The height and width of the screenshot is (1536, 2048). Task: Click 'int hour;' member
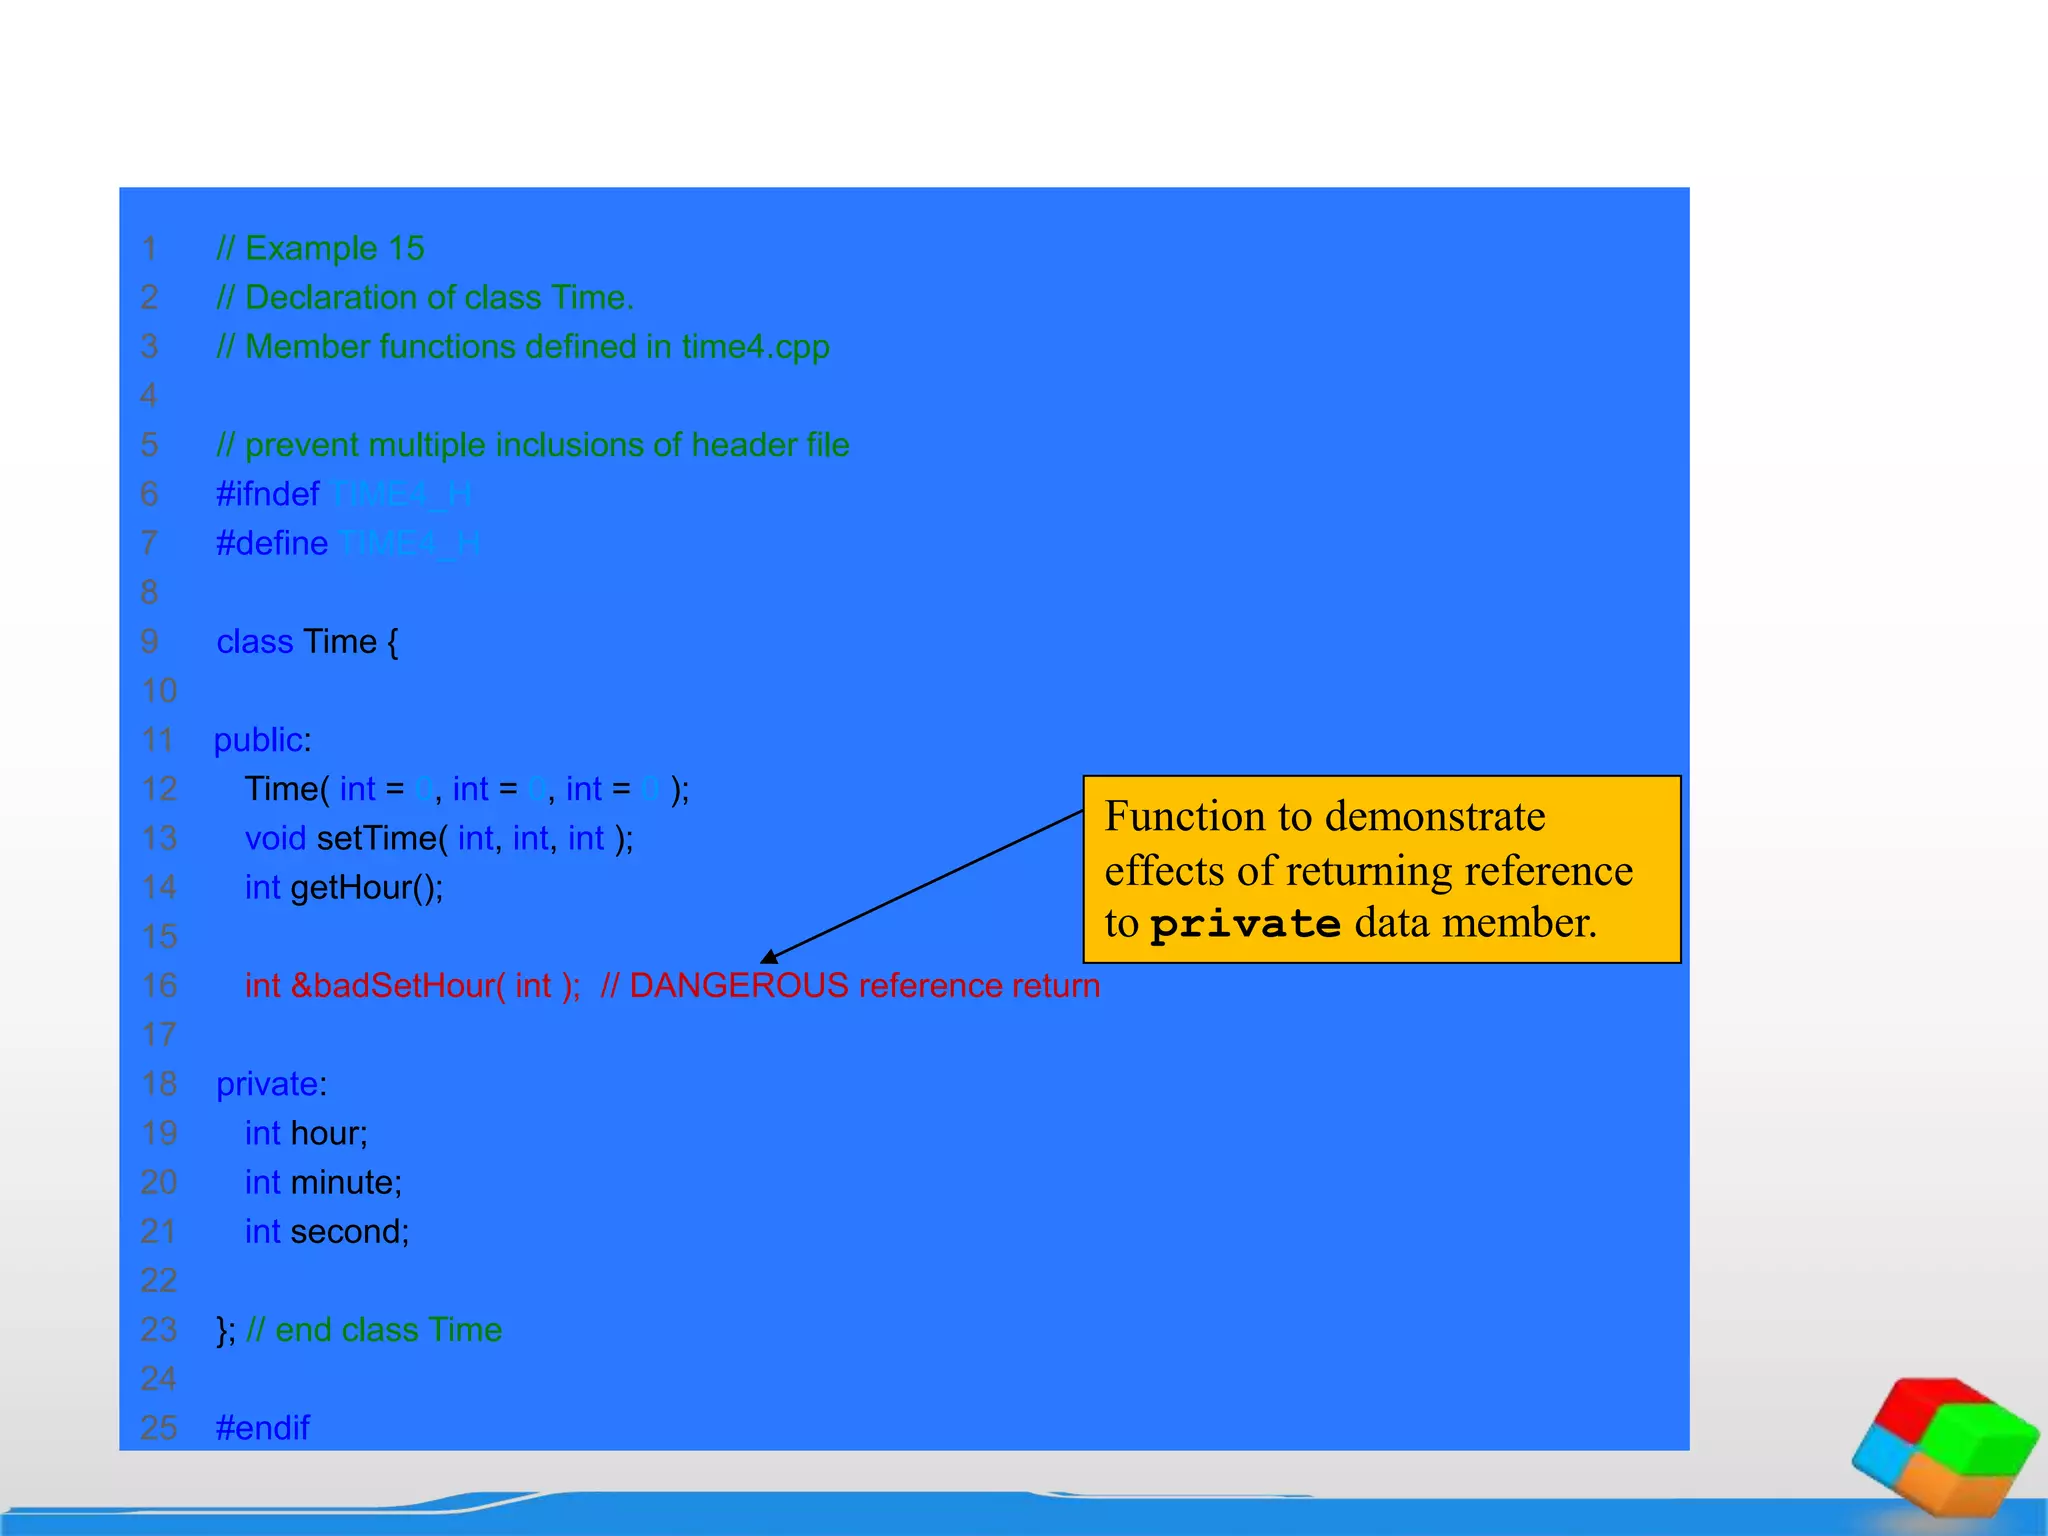pyautogui.click(x=306, y=1133)
